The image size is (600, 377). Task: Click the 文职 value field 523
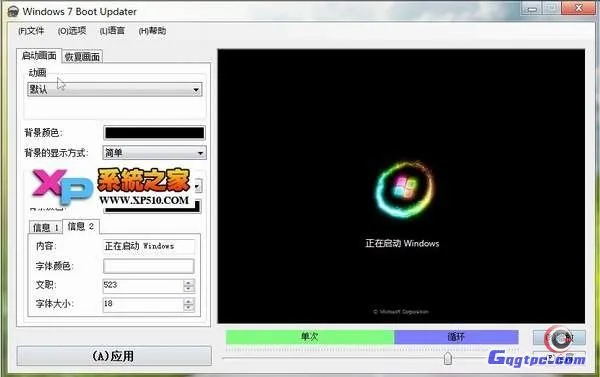[x=143, y=285]
